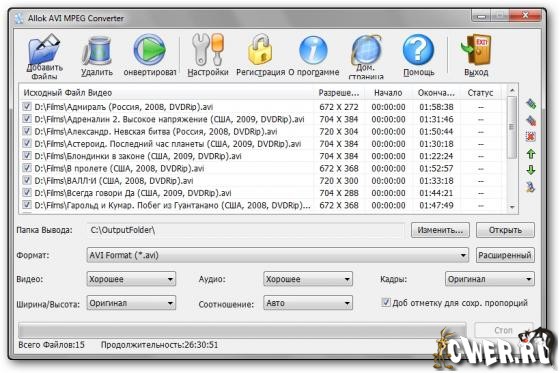Viewport: 560px width, 373px height.
Task: Minimize the Allok AVI MPEG Converter window
Action: 481,16
